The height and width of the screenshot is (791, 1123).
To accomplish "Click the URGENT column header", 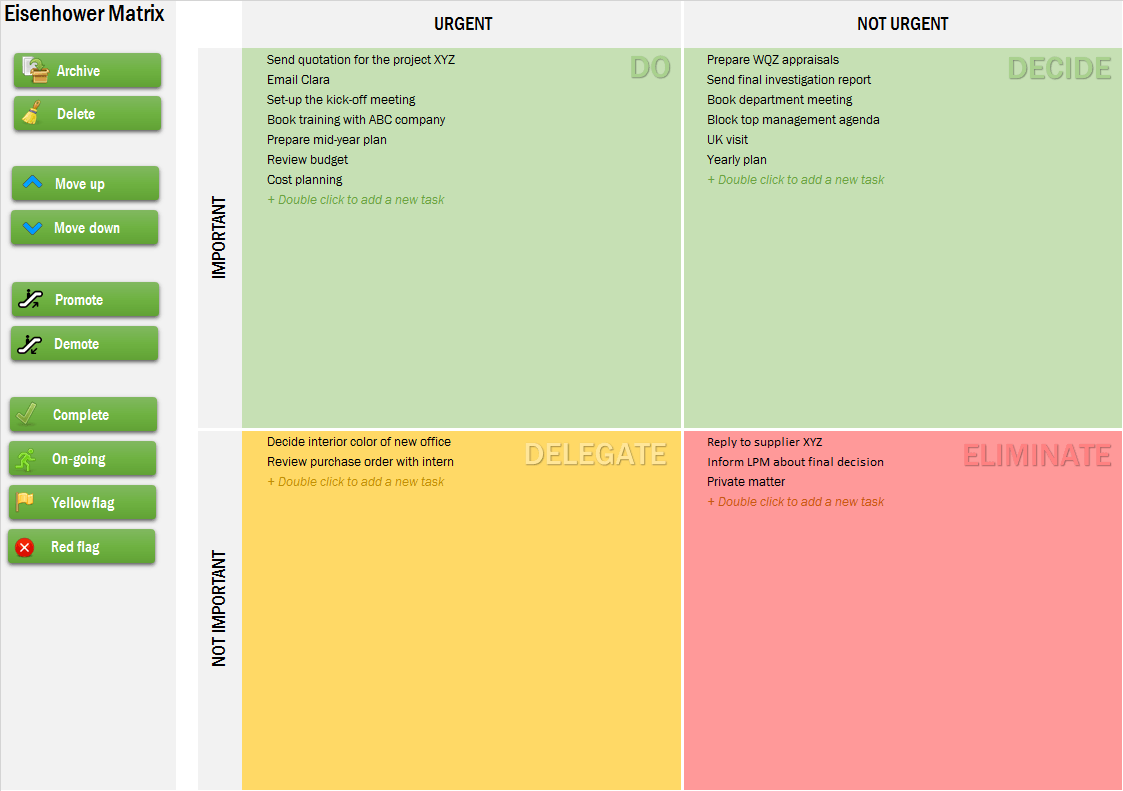I will point(463,23).
